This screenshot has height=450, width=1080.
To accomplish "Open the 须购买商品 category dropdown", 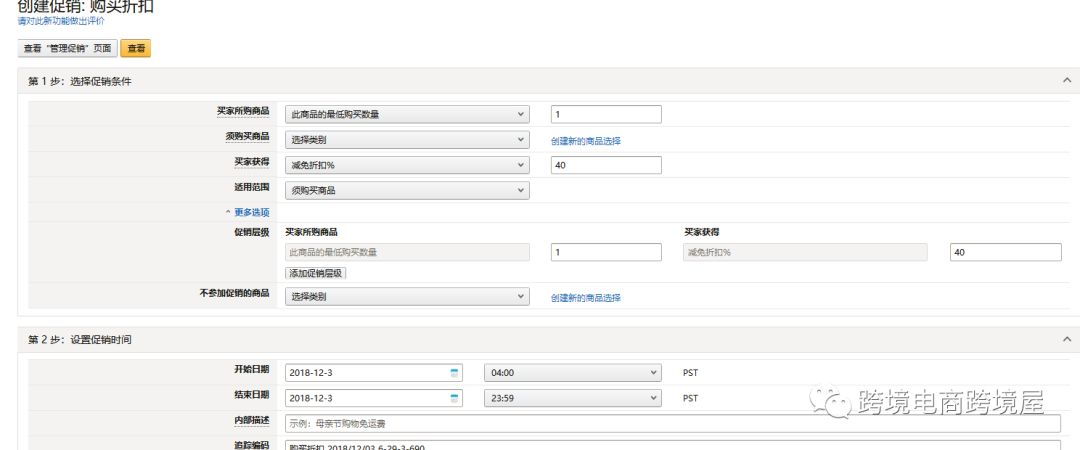I will pyautogui.click(x=407, y=140).
